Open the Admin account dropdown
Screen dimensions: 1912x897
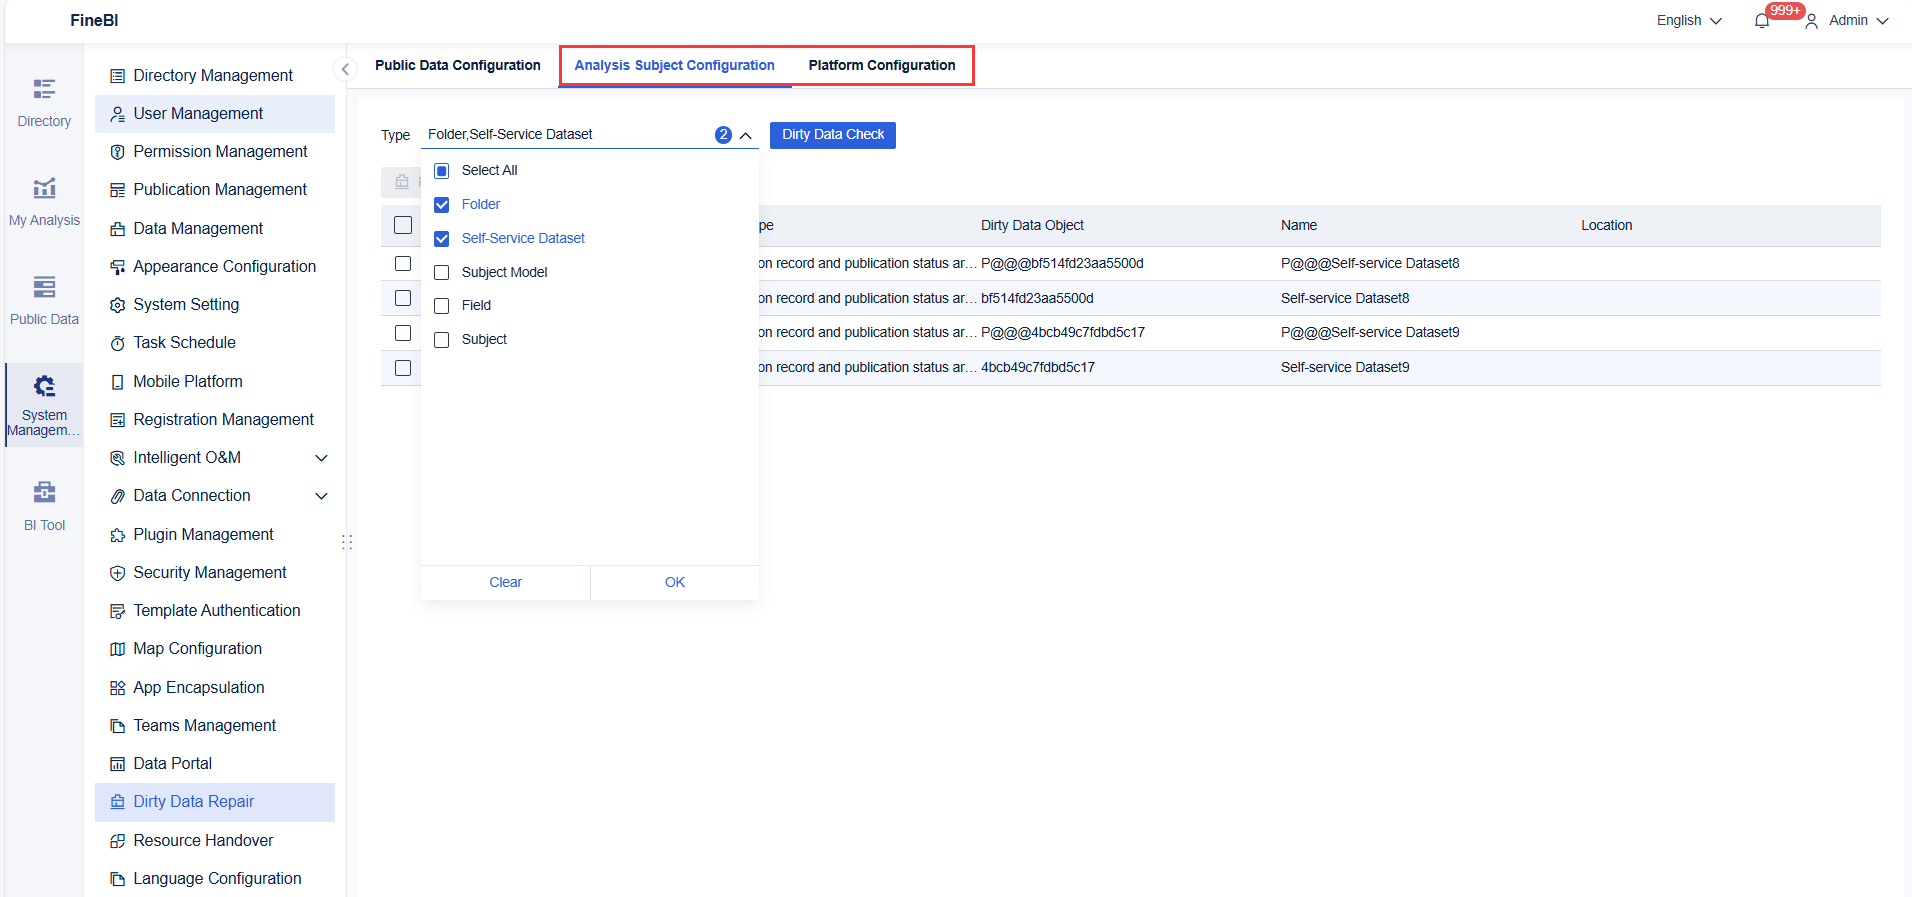click(x=1848, y=20)
